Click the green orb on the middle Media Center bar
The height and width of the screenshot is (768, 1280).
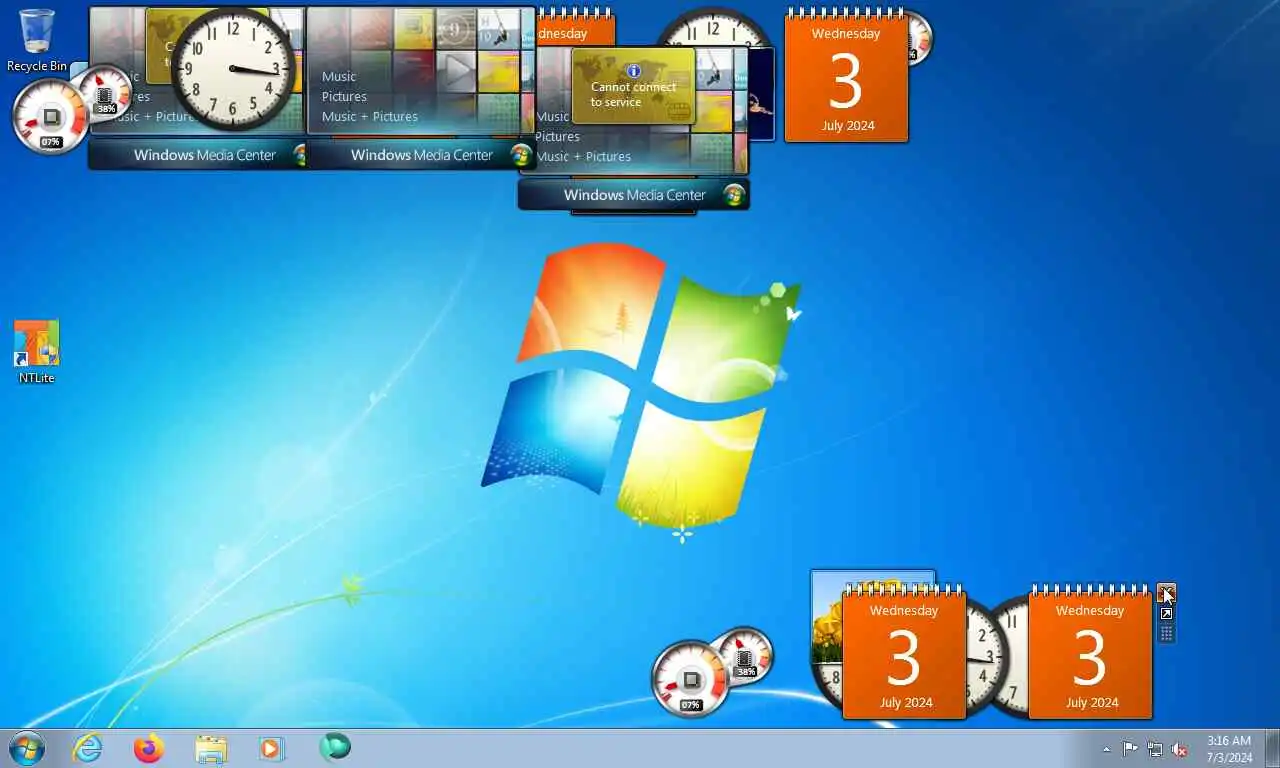point(520,155)
